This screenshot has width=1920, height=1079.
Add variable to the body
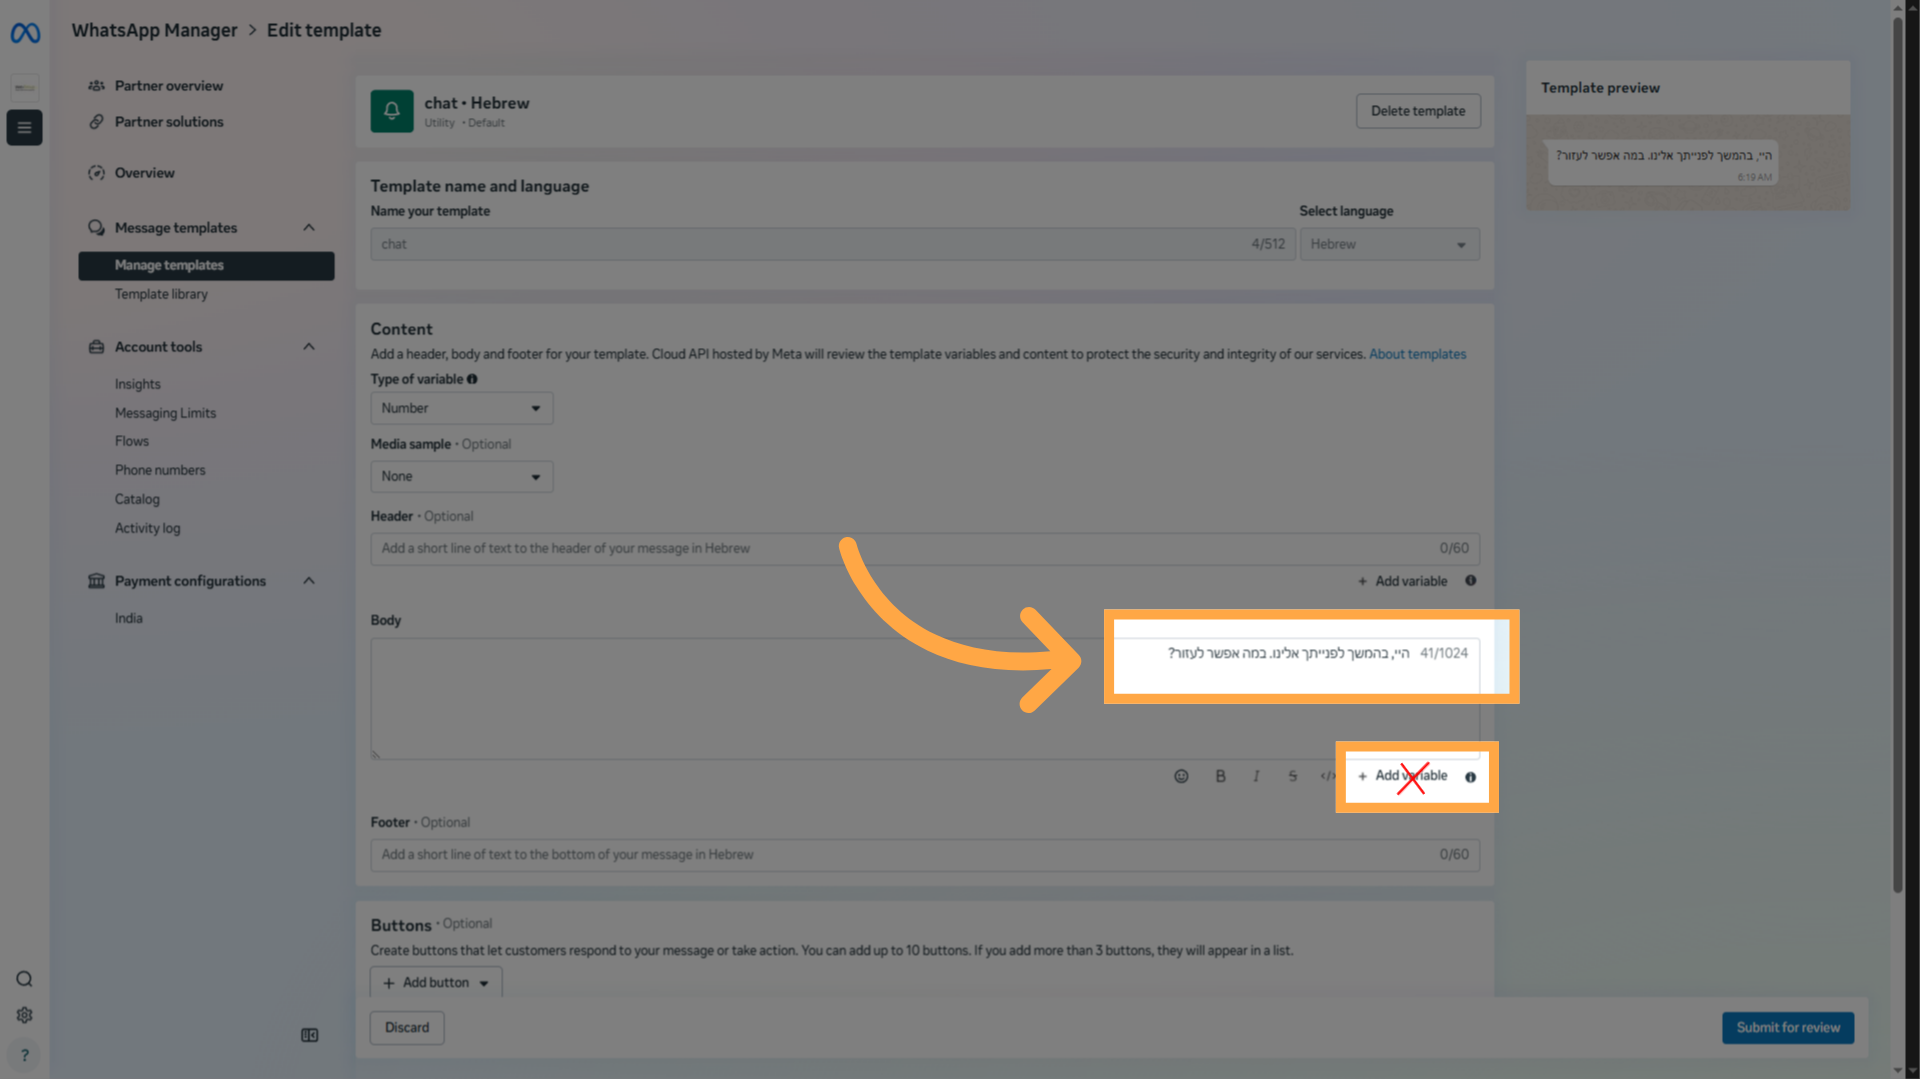[x=1403, y=776]
